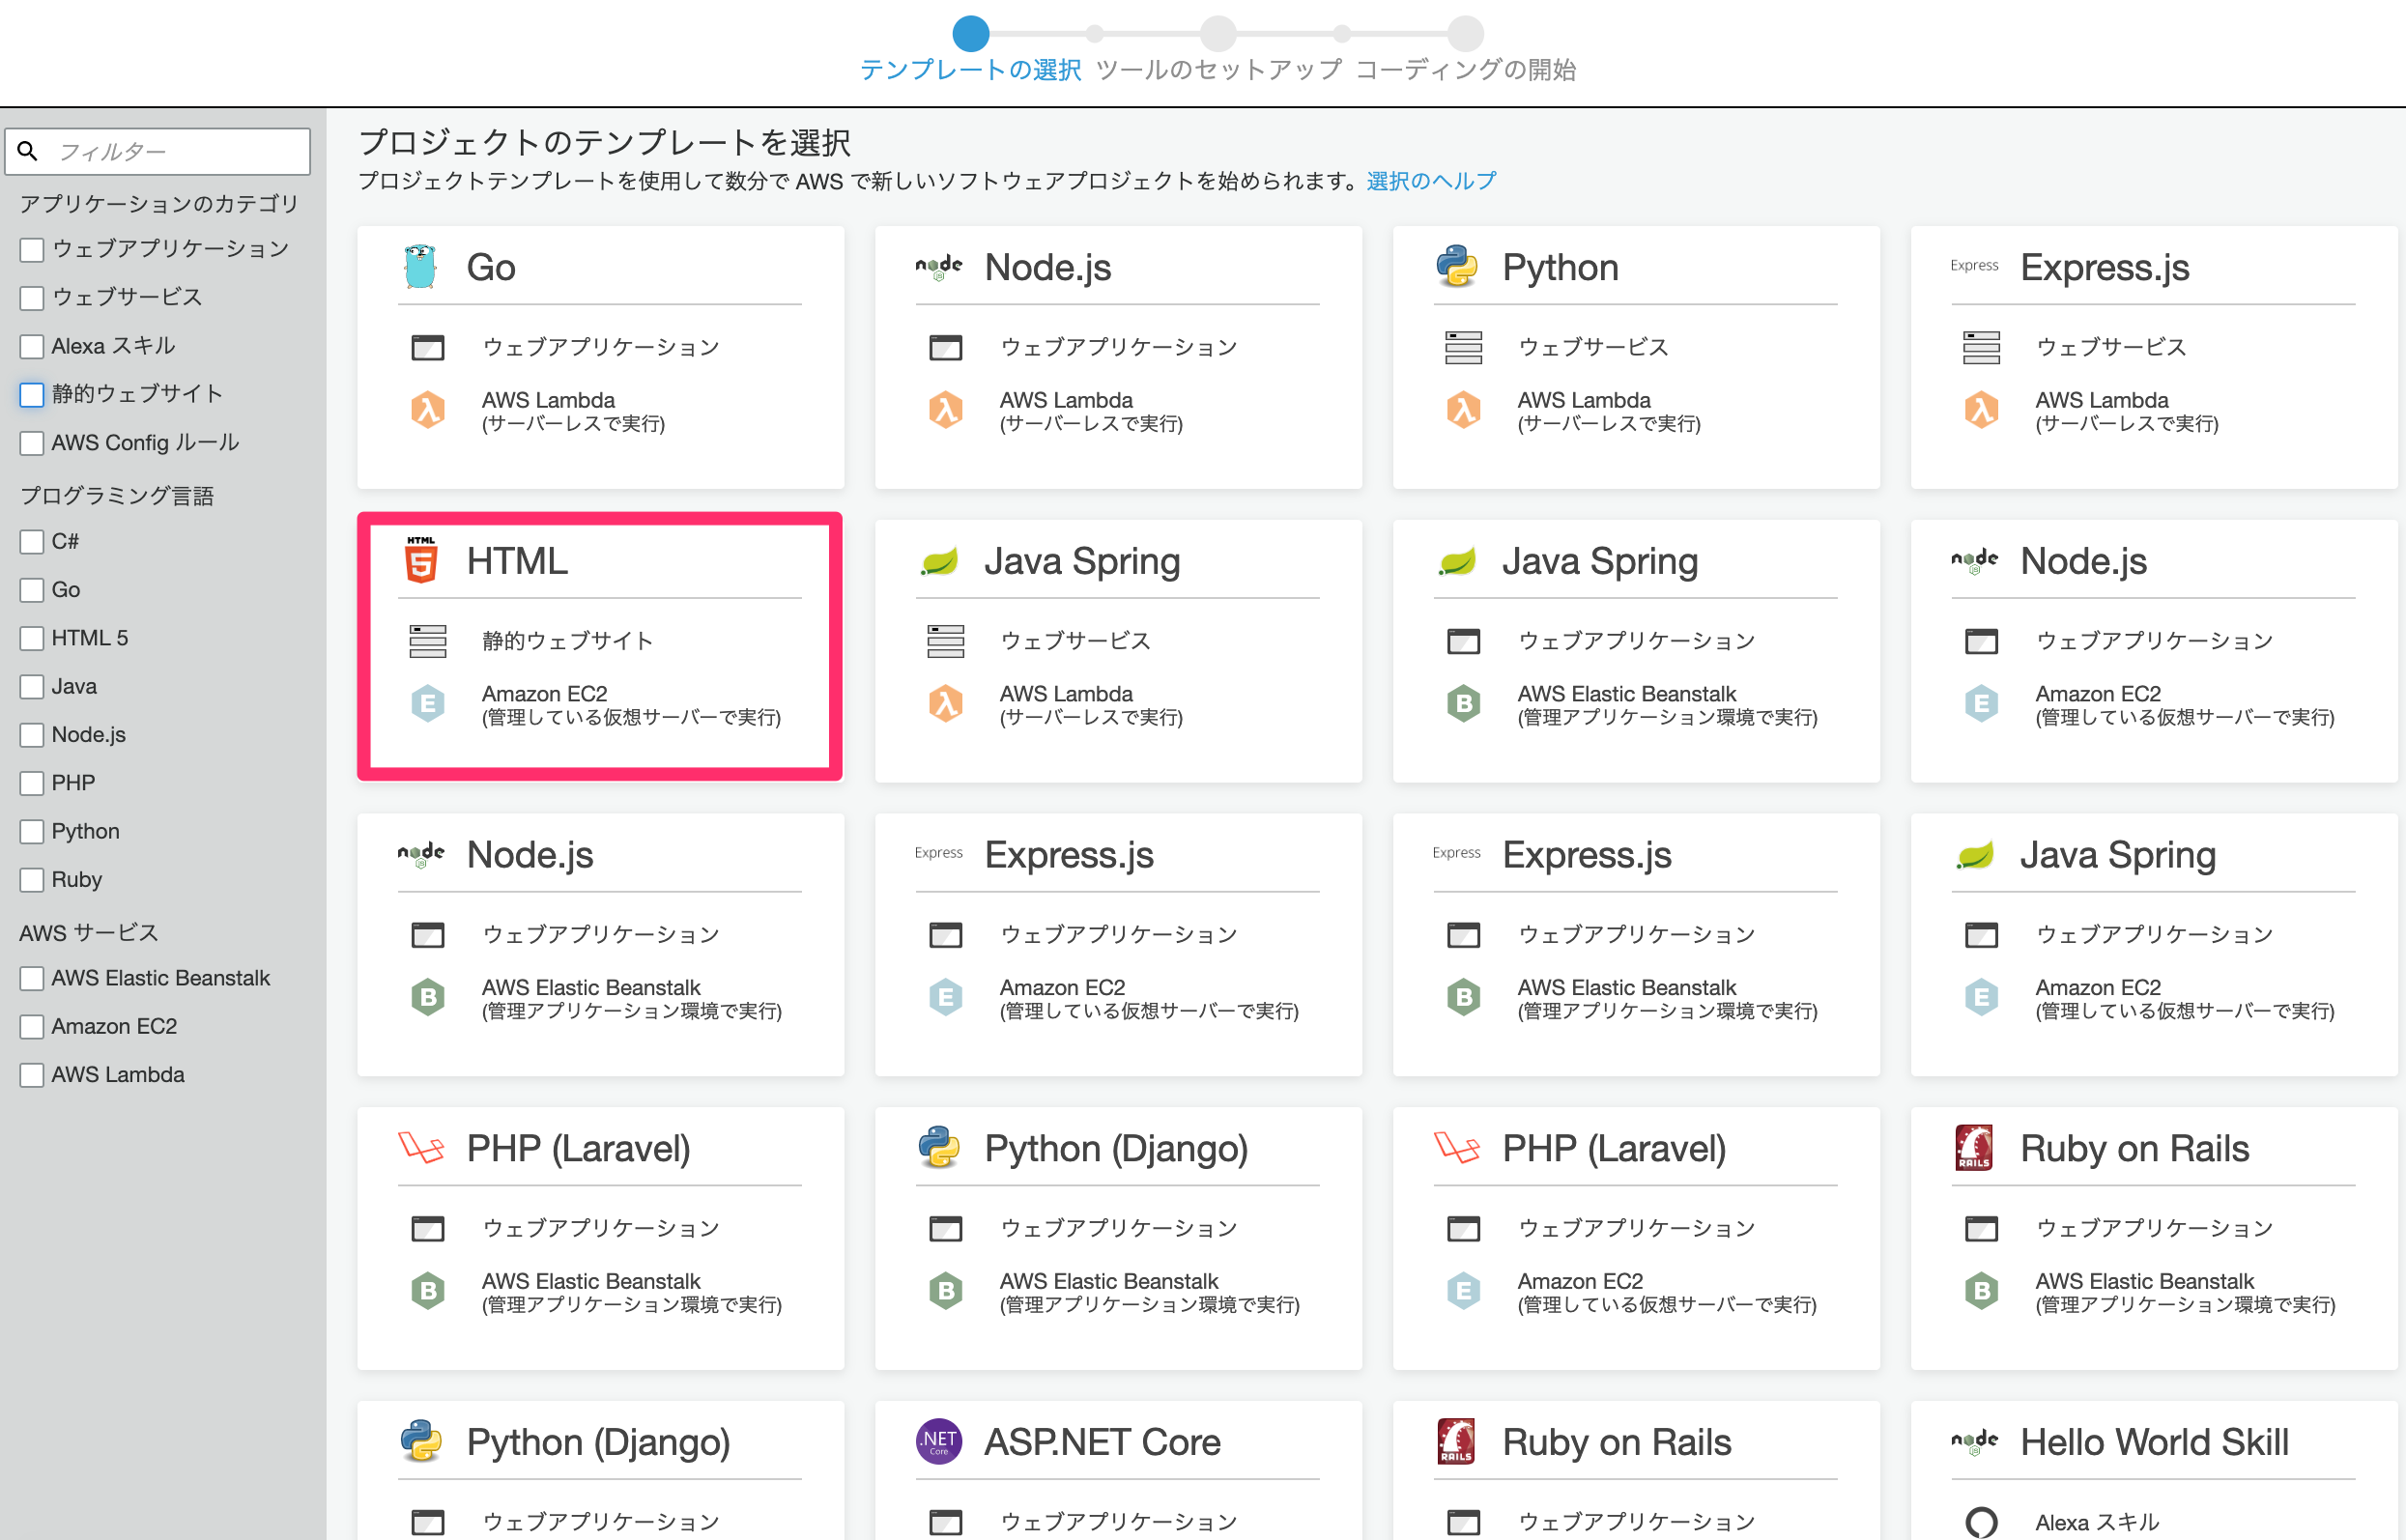Click the Lambda icon in Go card
The image size is (2406, 1540).
coord(428,410)
